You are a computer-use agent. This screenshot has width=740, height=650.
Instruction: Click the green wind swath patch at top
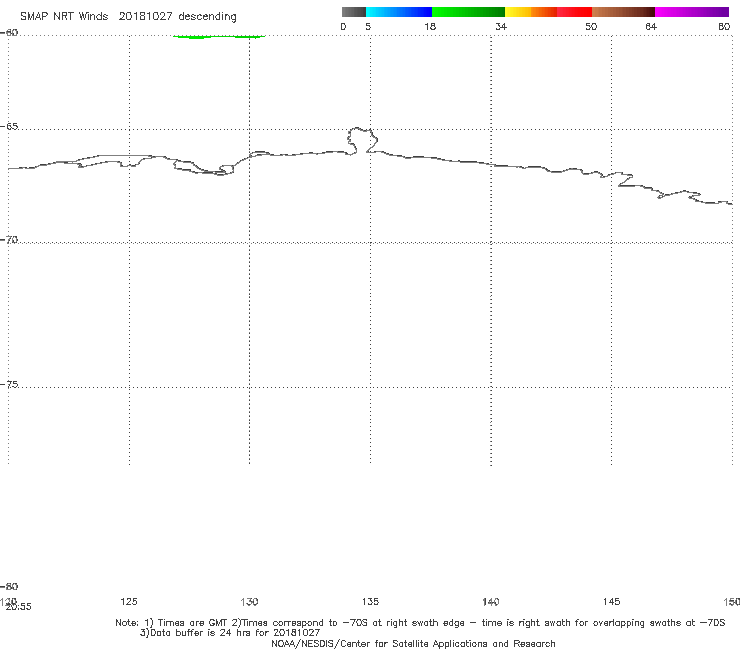pyautogui.click(x=219, y=36)
